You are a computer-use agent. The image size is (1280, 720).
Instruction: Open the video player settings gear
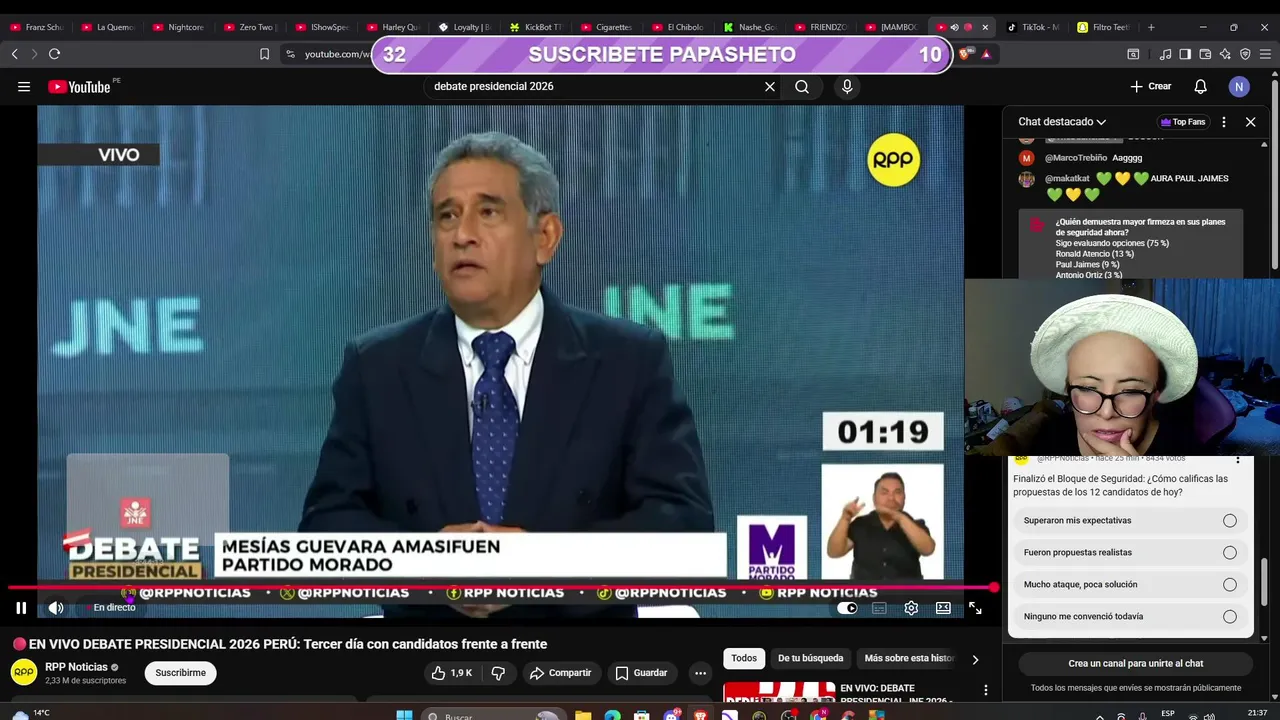[x=911, y=607]
